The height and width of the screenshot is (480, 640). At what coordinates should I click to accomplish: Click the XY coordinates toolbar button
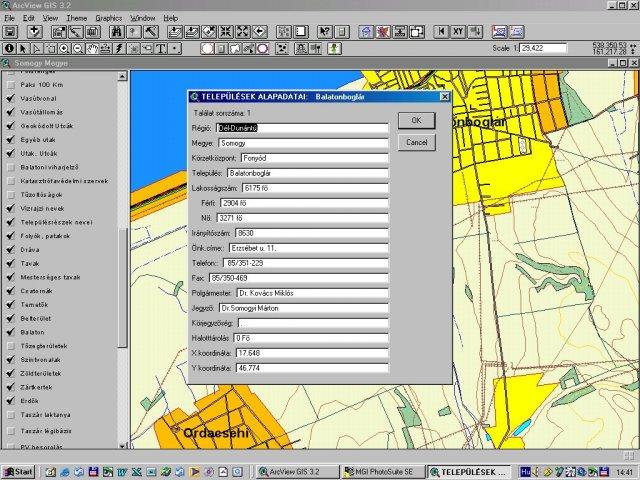click(x=457, y=33)
